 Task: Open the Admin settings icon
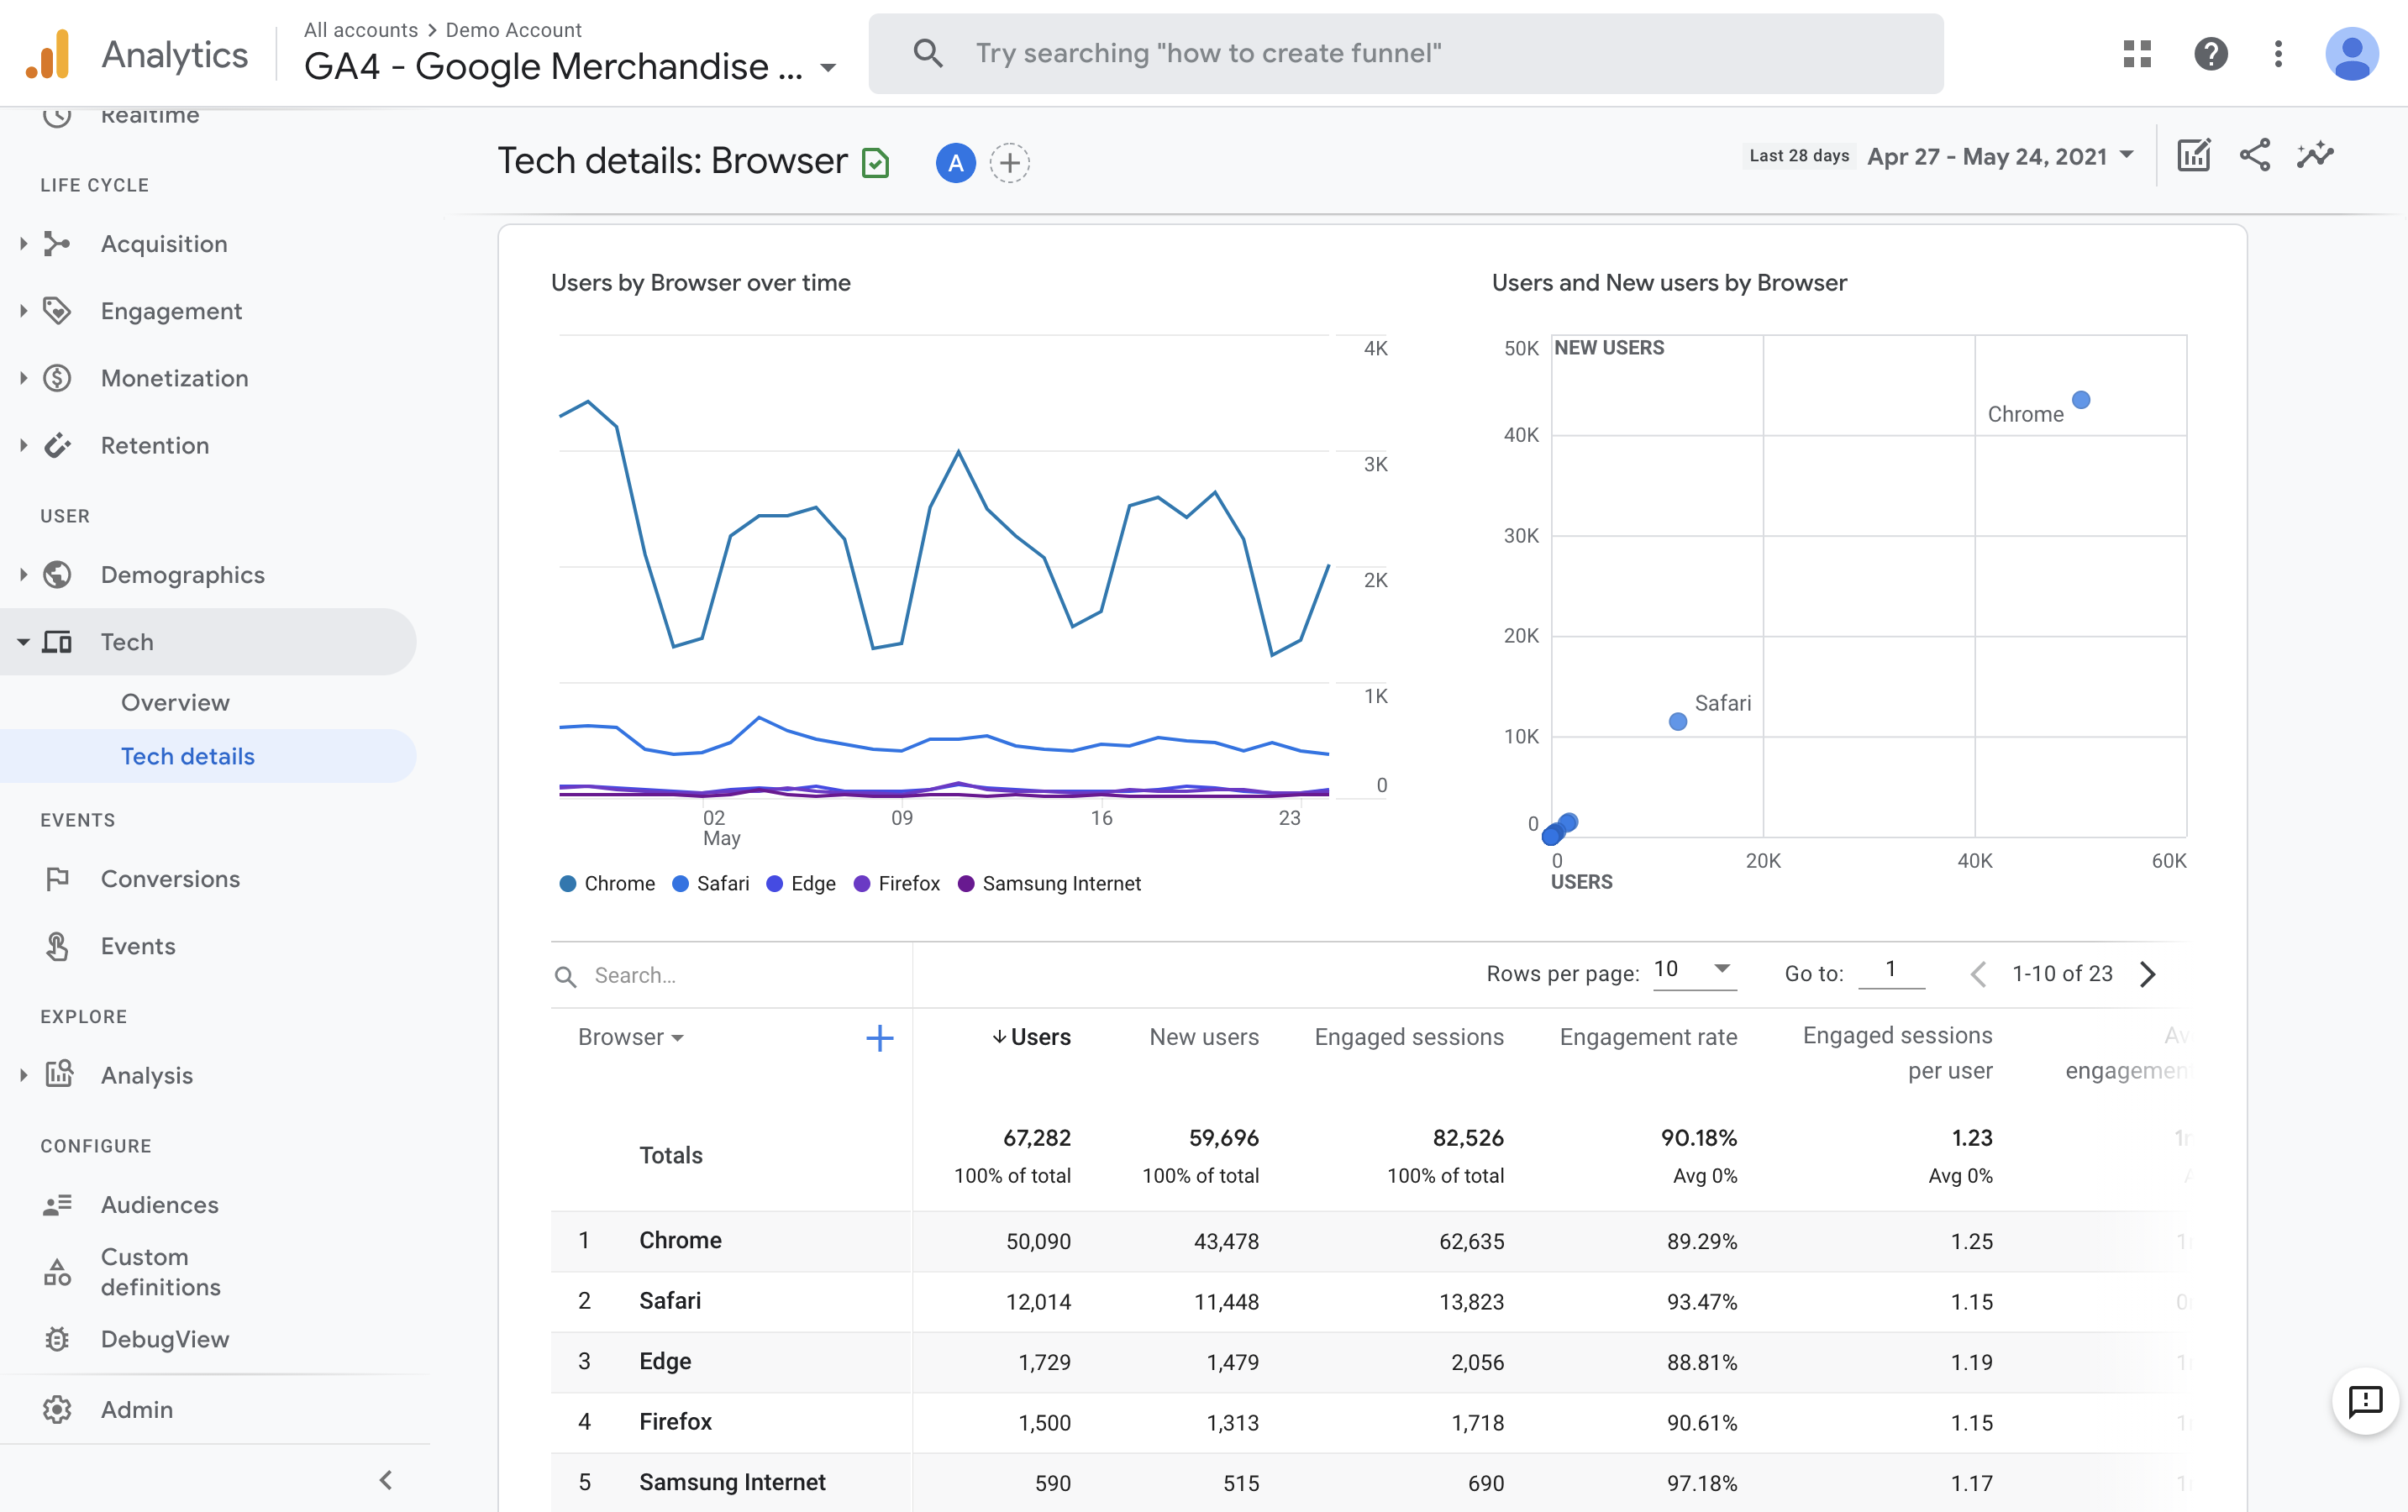[57, 1409]
